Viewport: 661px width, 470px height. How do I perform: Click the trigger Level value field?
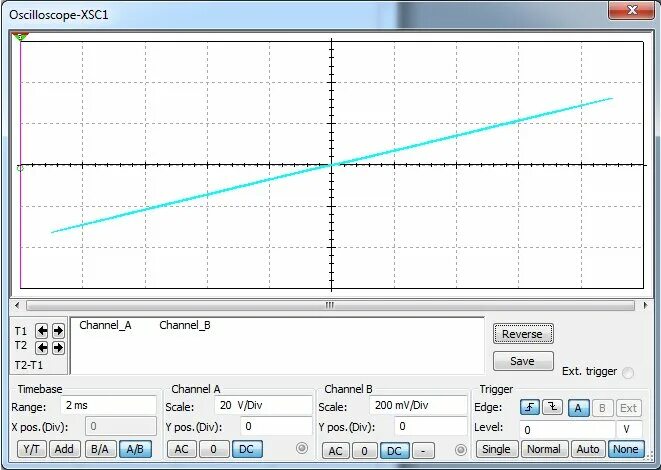[x=567, y=430]
